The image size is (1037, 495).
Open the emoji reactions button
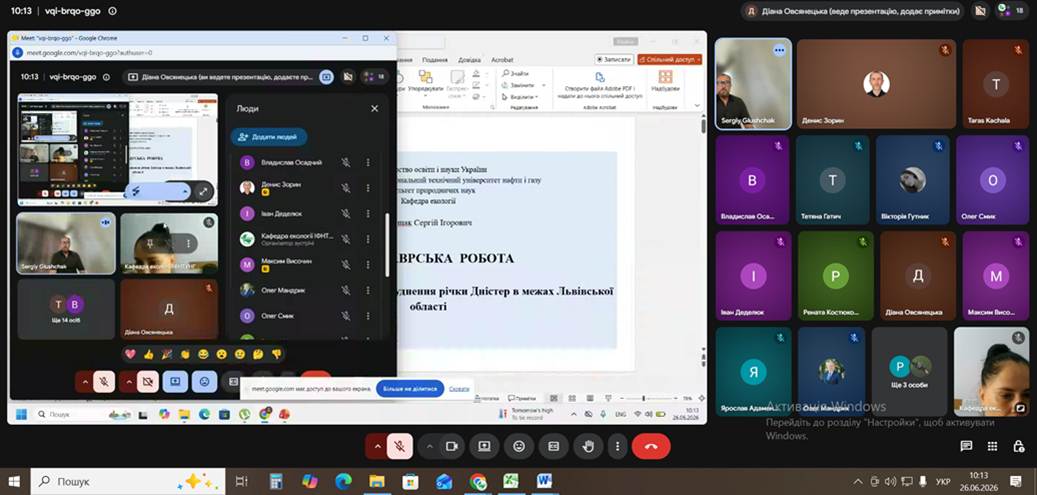click(519, 447)
